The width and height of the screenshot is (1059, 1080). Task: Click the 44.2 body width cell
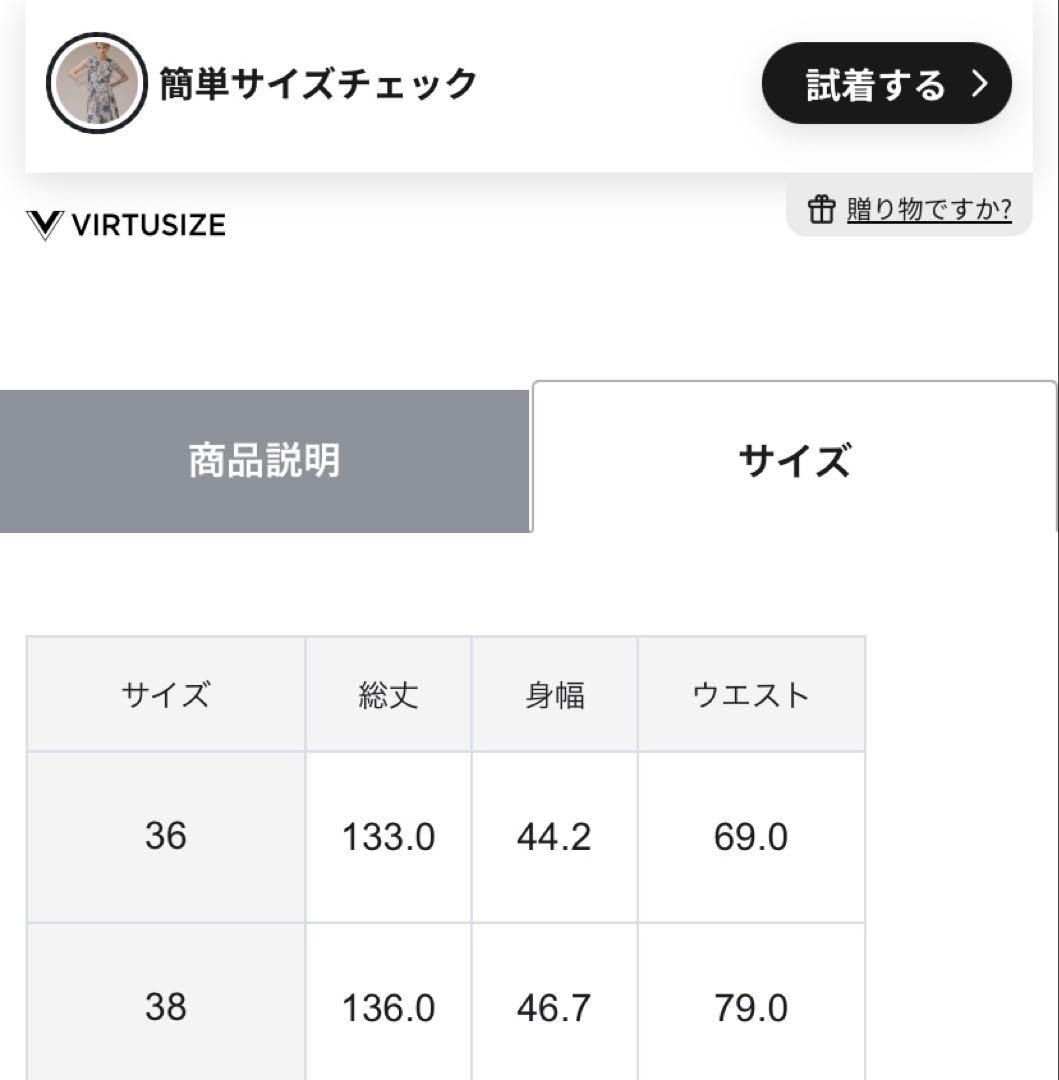click(x=554, y=837)
